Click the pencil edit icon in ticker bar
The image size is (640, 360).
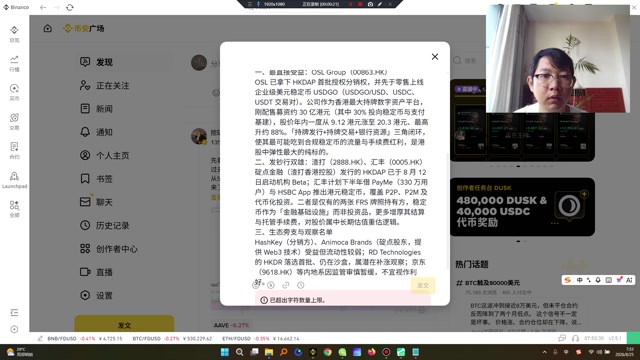click(x=40, y=338)
